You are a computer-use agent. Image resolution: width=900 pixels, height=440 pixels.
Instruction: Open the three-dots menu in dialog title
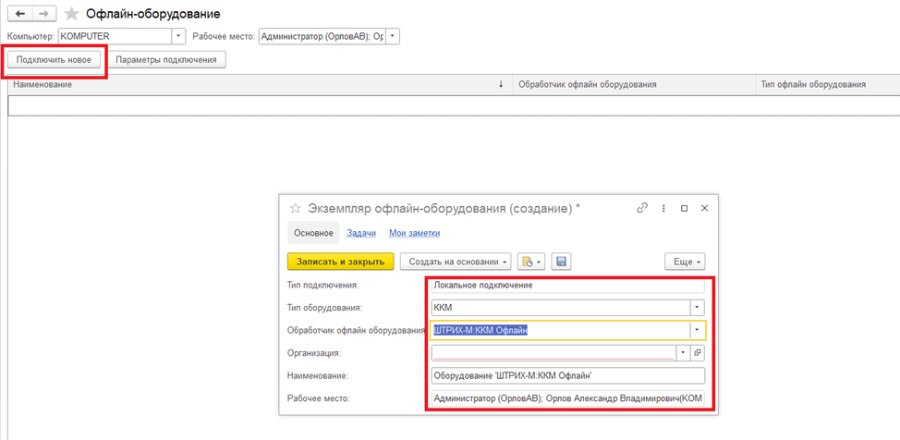[664, 208]
